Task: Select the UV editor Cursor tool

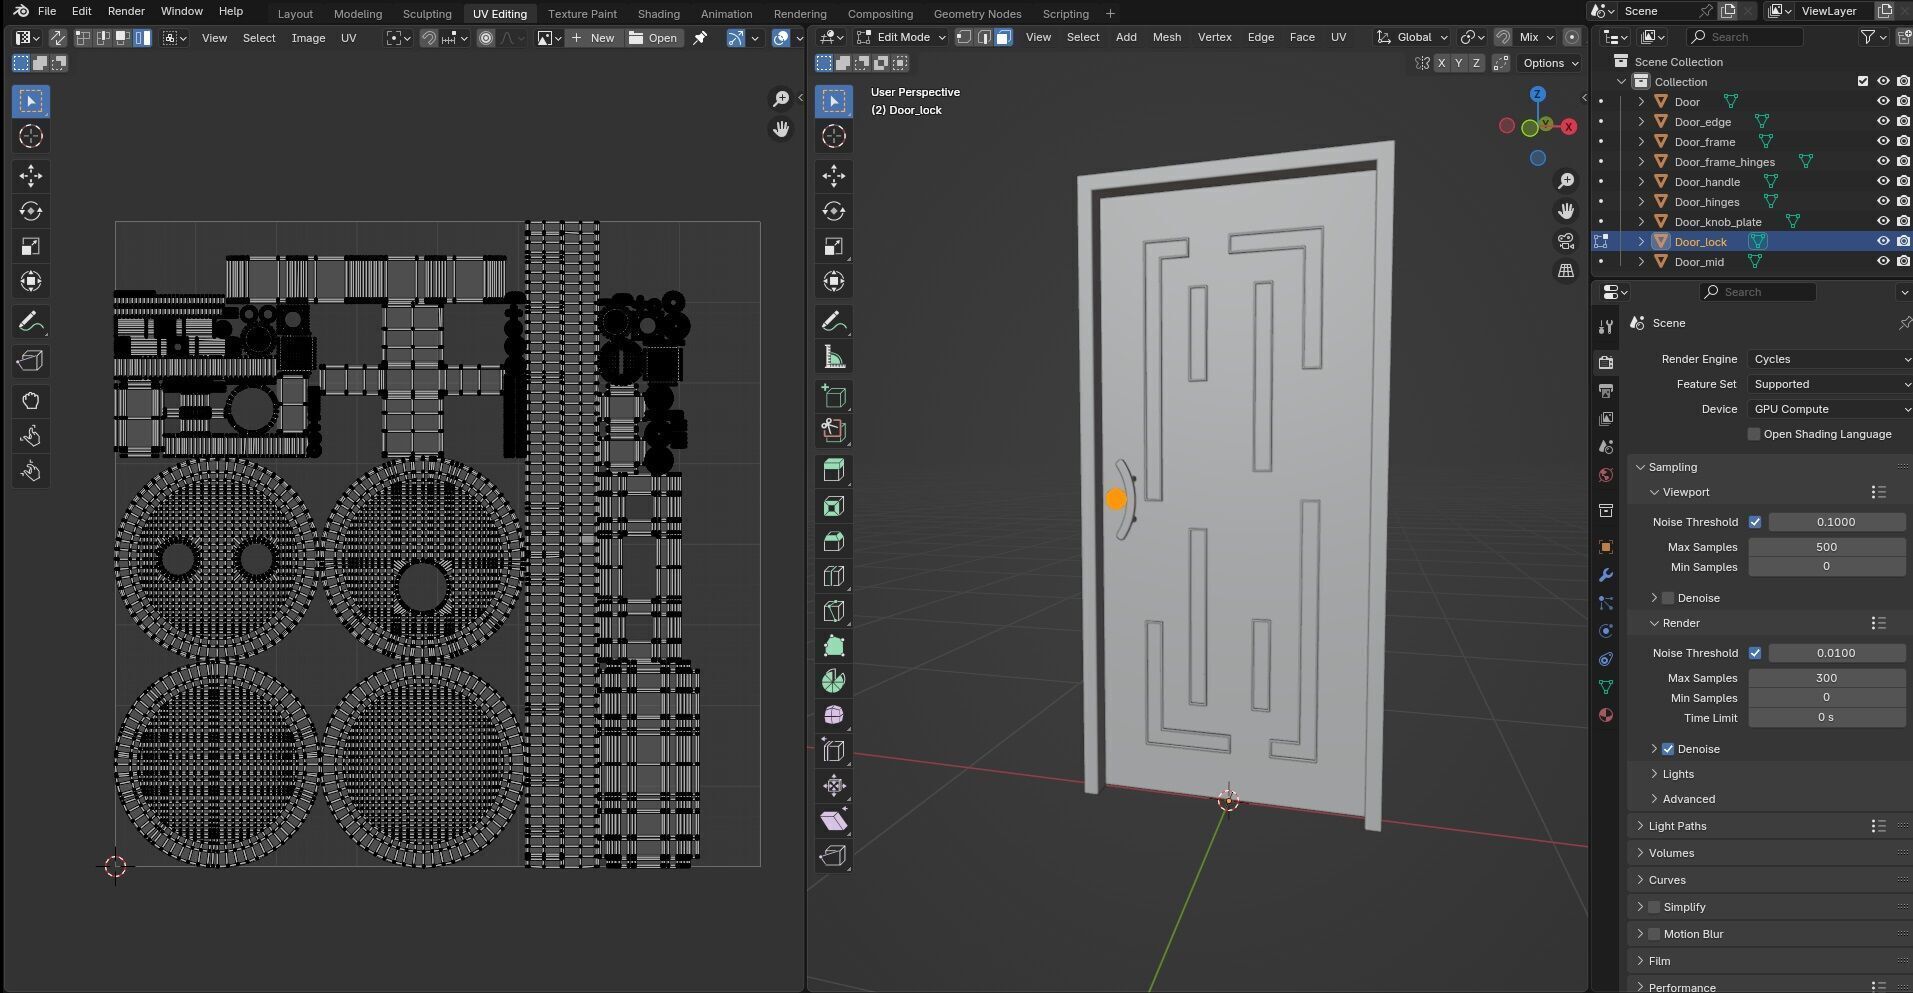Action: [31, 136]
